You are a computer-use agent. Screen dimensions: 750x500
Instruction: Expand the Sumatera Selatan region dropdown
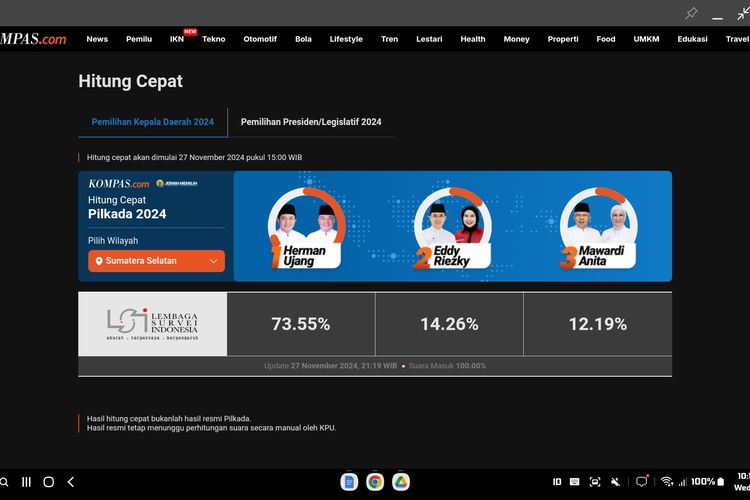[156, 261]
